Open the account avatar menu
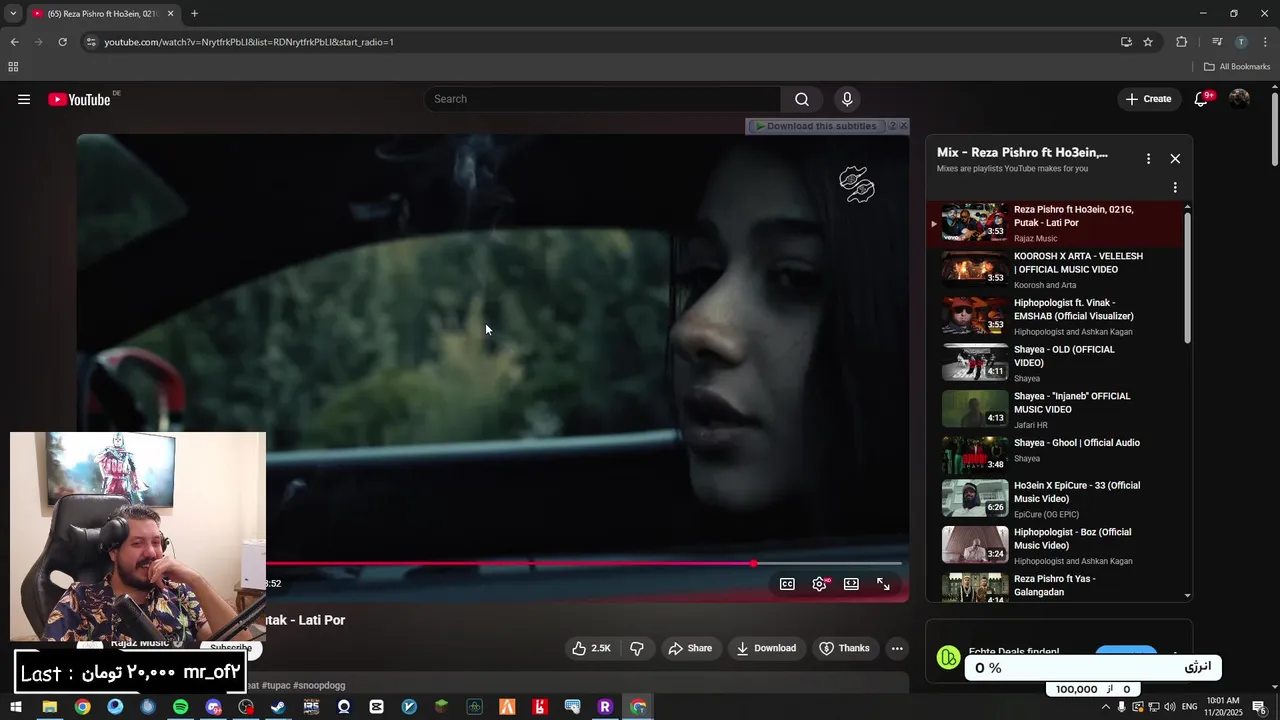1280x720 pixels. point(1239,99)
